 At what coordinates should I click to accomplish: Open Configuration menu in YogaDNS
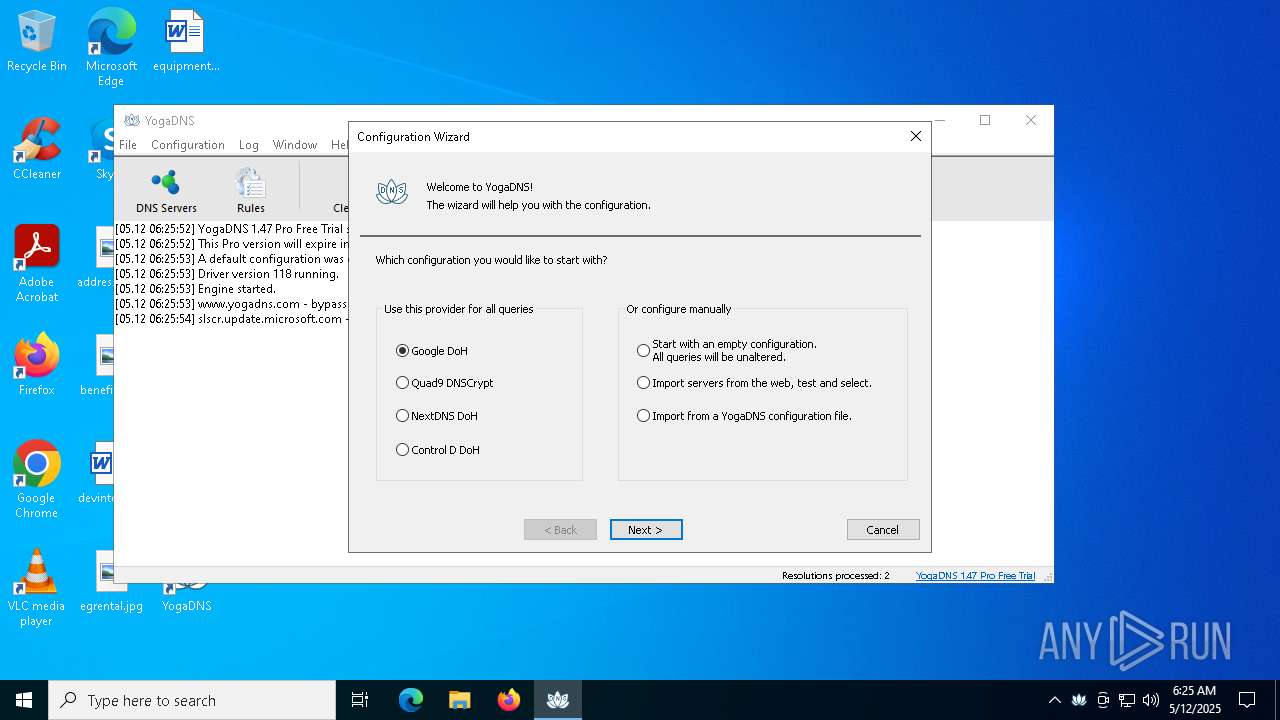[188, 145]
